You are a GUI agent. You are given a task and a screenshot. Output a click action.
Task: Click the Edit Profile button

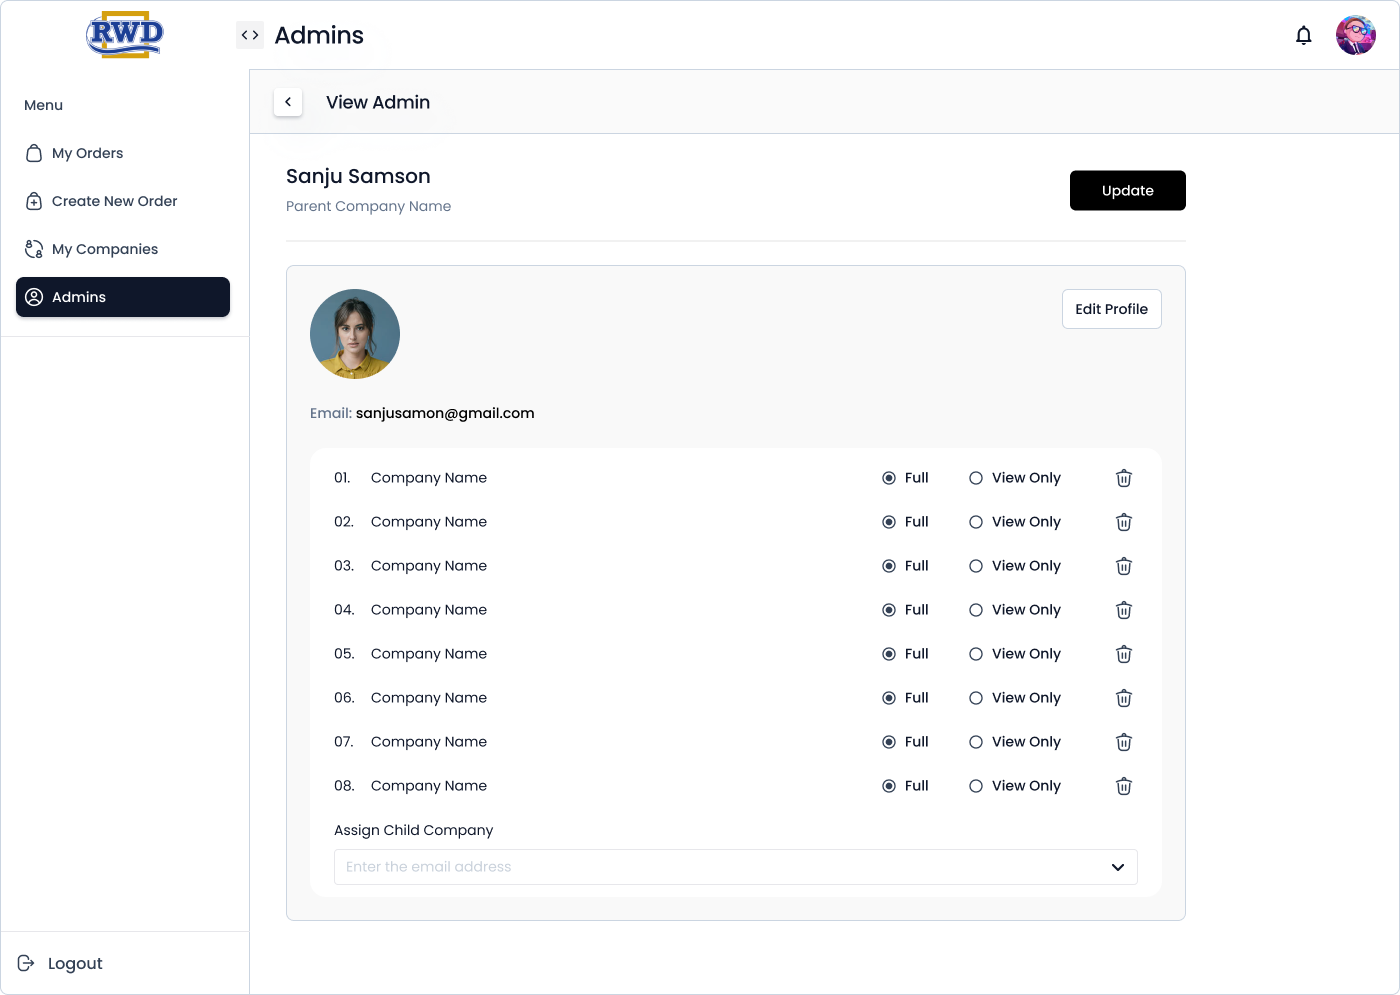[x=1112, y=309]
